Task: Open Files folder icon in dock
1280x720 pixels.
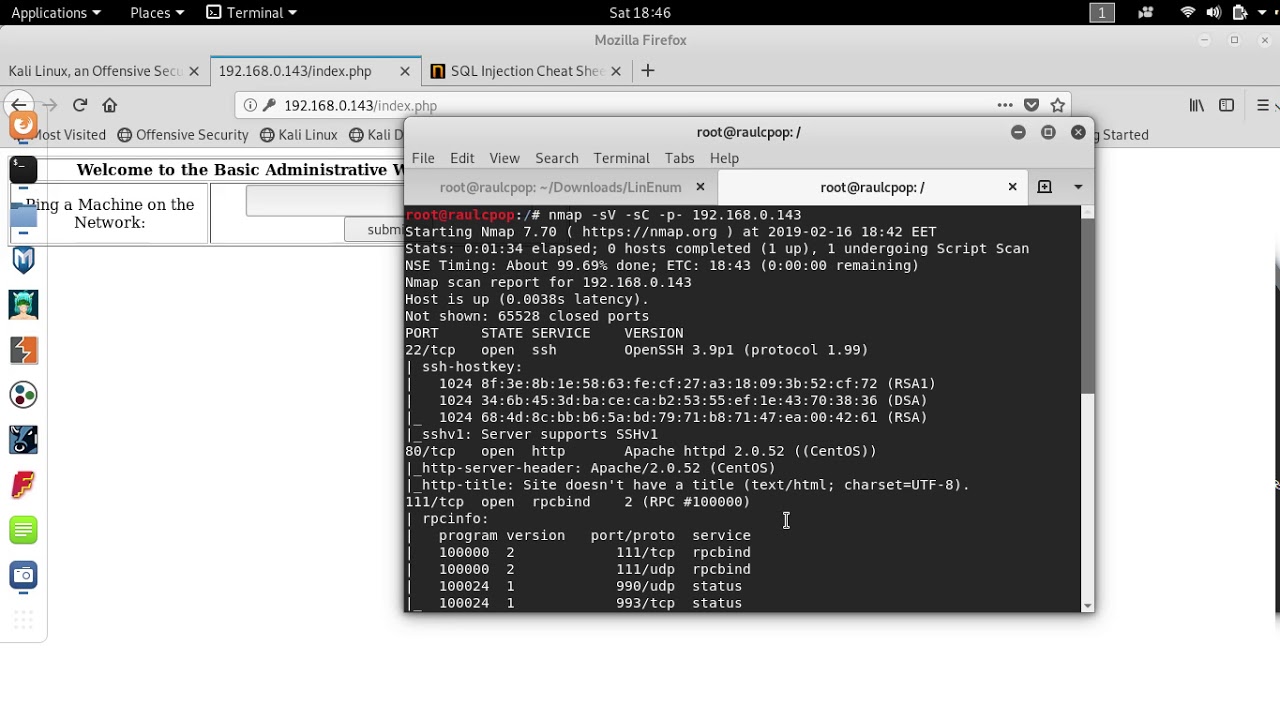Action: pos(23,215)
